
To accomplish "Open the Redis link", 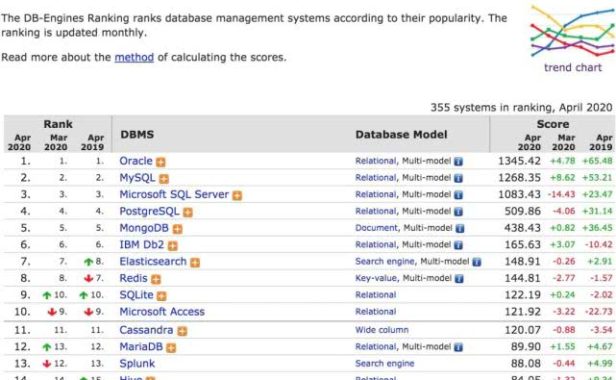I will (x=134, y=278).
